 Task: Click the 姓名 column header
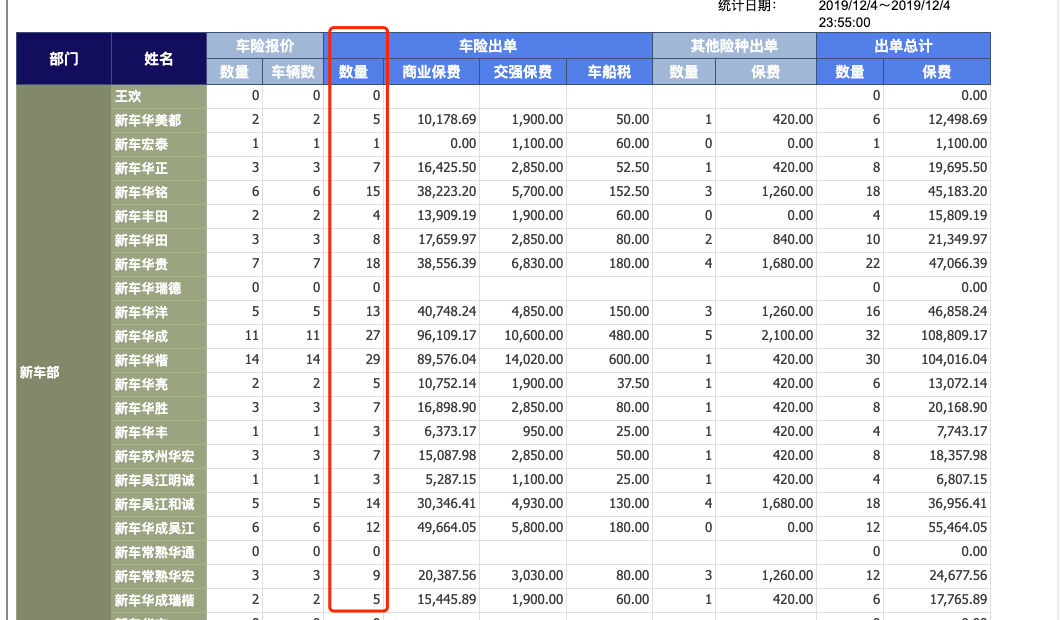(x=159, y=59)
